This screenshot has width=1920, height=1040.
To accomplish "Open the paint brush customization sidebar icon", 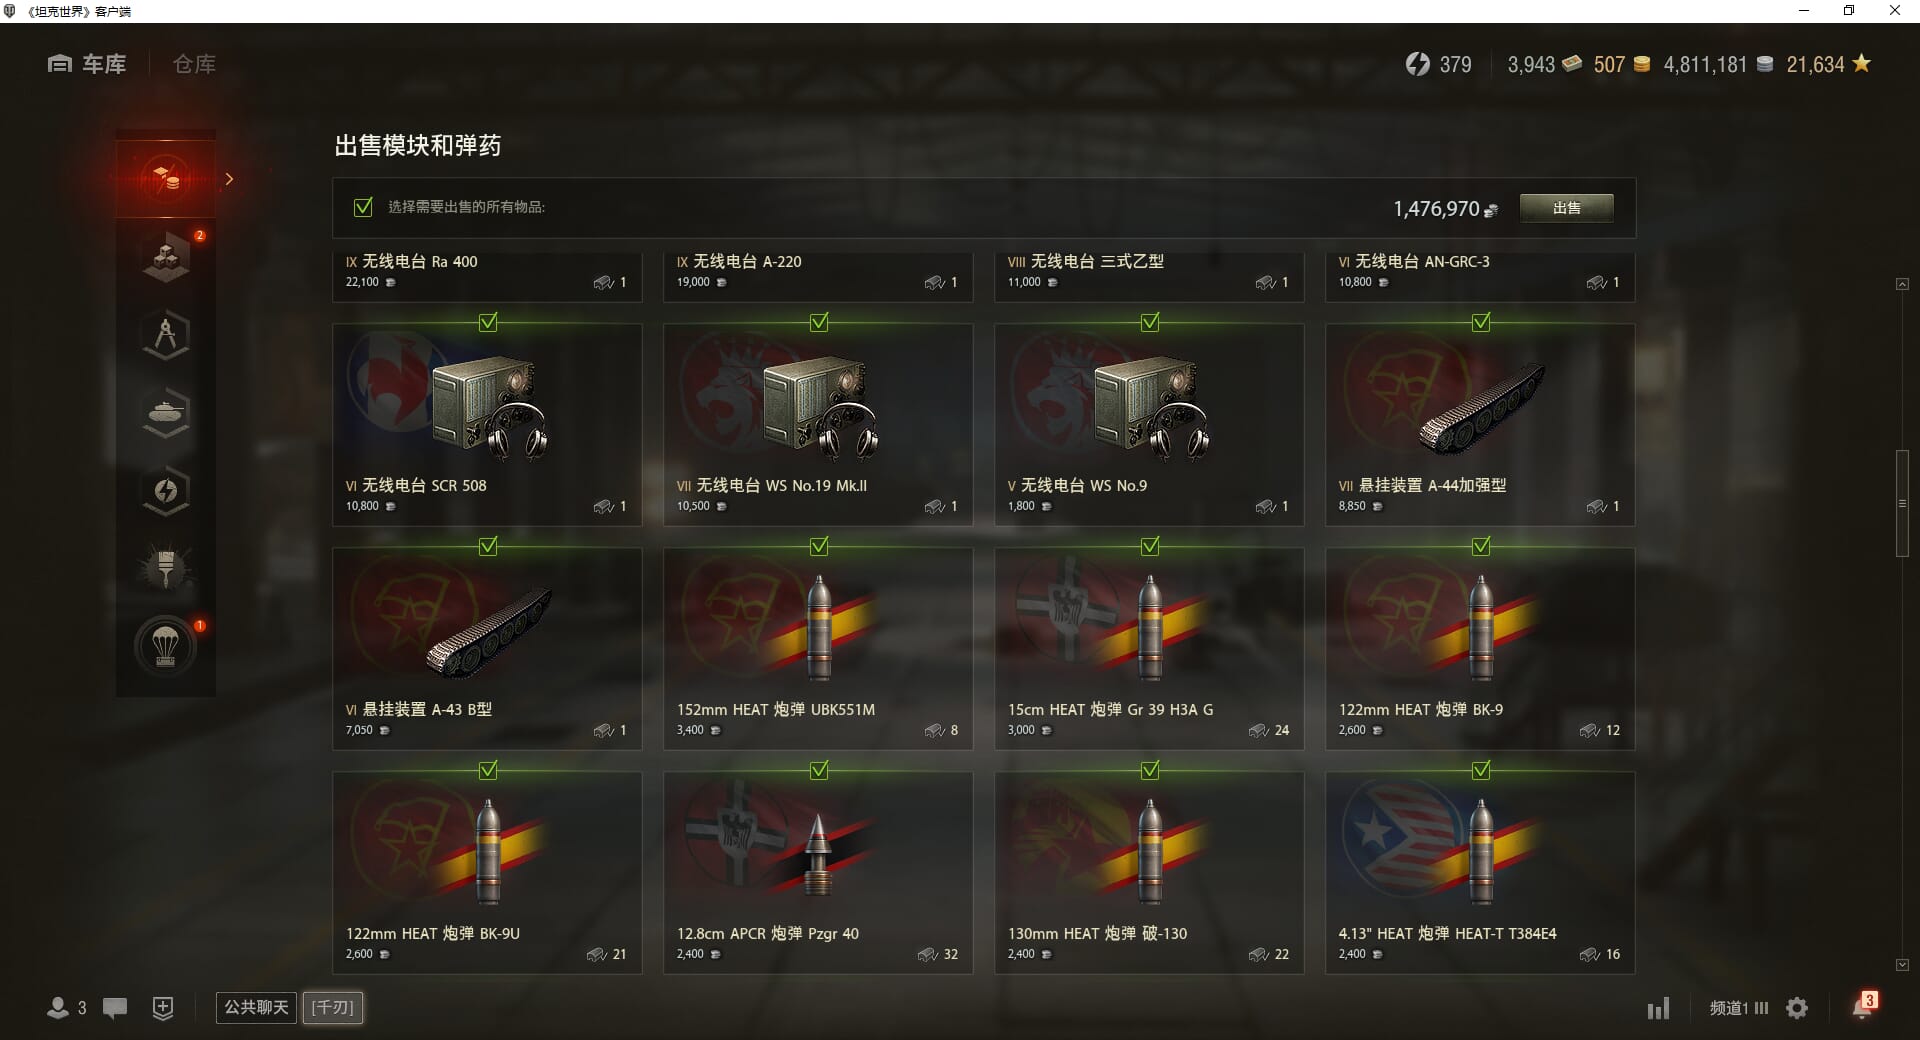I will coord(166,568).
